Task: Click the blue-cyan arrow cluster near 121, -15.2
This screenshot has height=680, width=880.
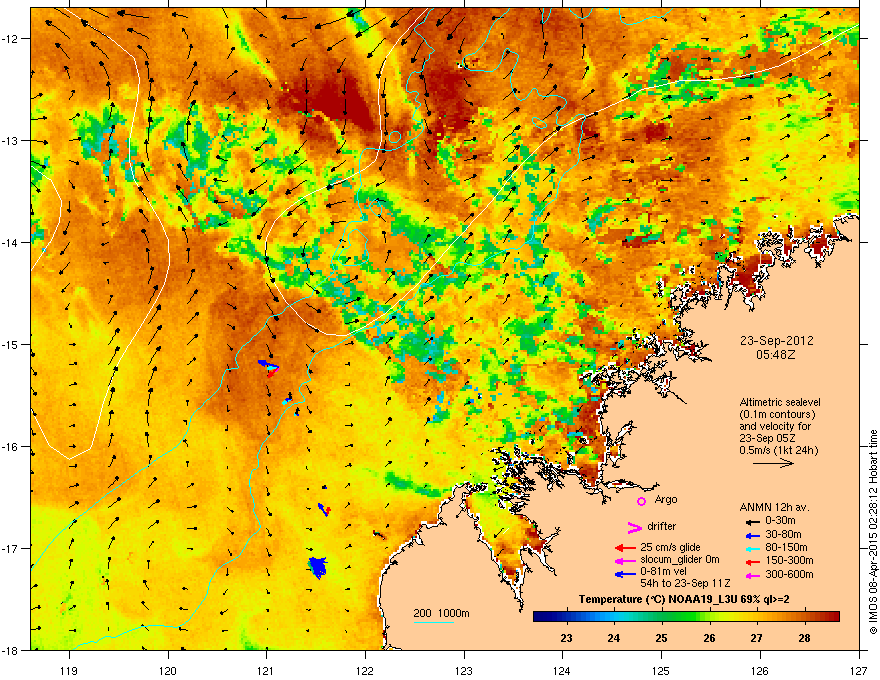Action: [269, 367]
